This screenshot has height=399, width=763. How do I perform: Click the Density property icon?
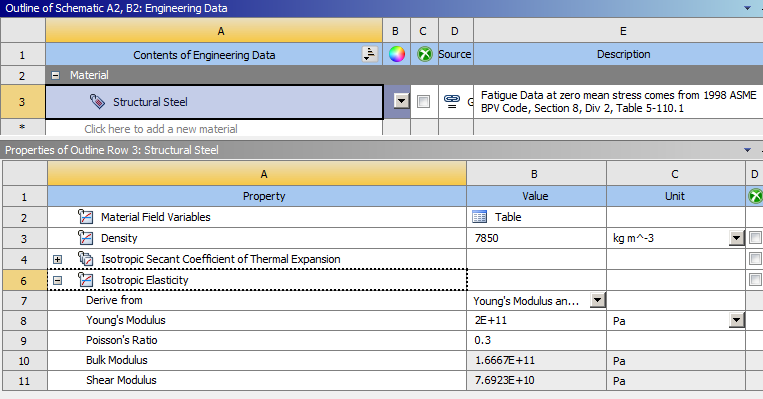[x=86, y=238]
